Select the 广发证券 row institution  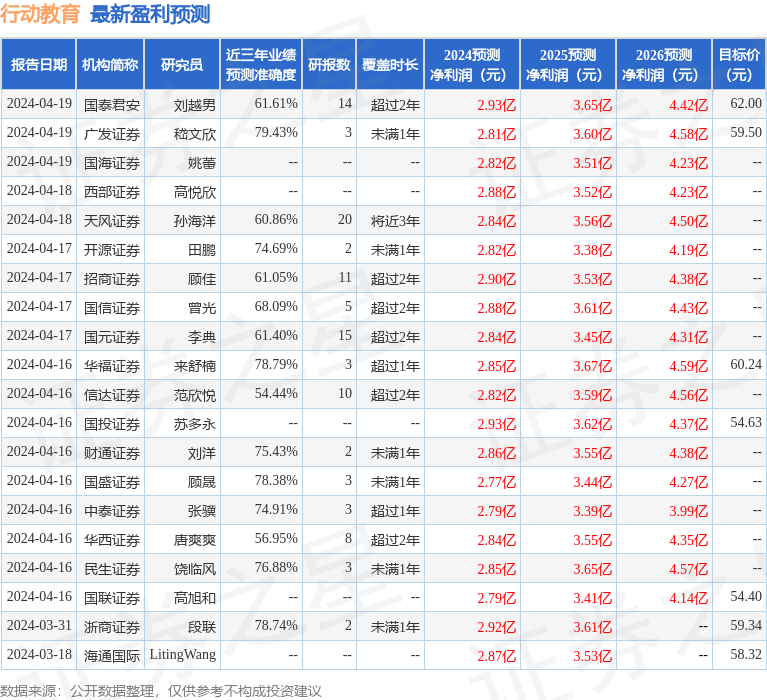click(x=112, y=134)
